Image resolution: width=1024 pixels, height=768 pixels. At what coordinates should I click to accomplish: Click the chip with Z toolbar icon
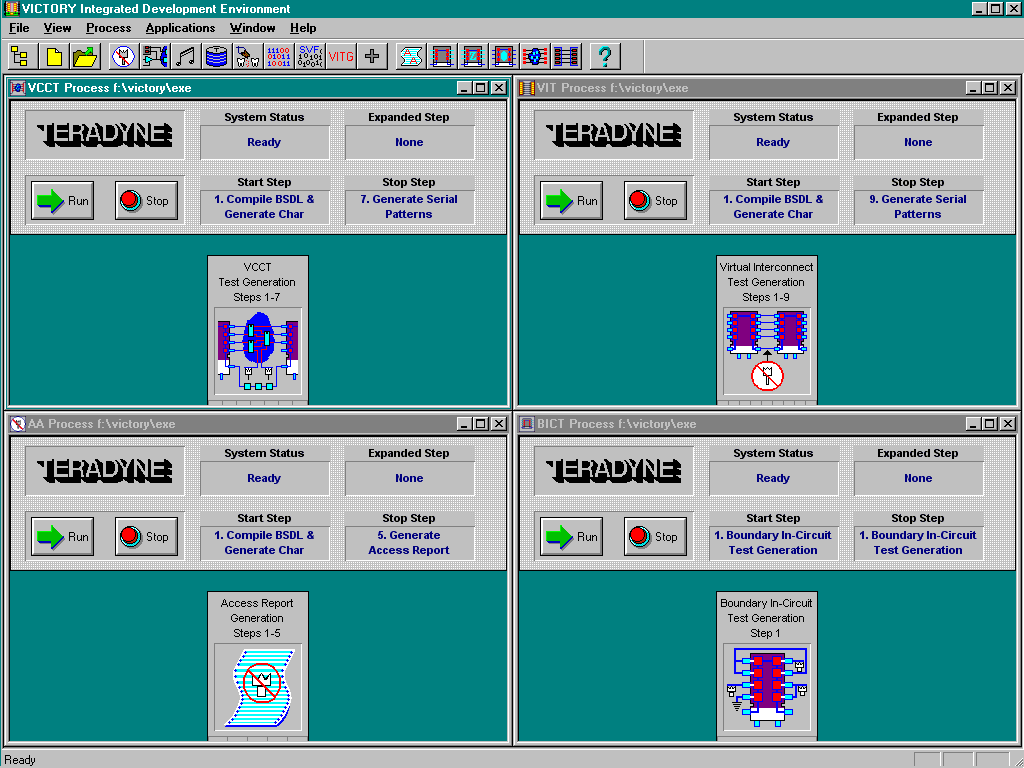(x=472, y=56)
